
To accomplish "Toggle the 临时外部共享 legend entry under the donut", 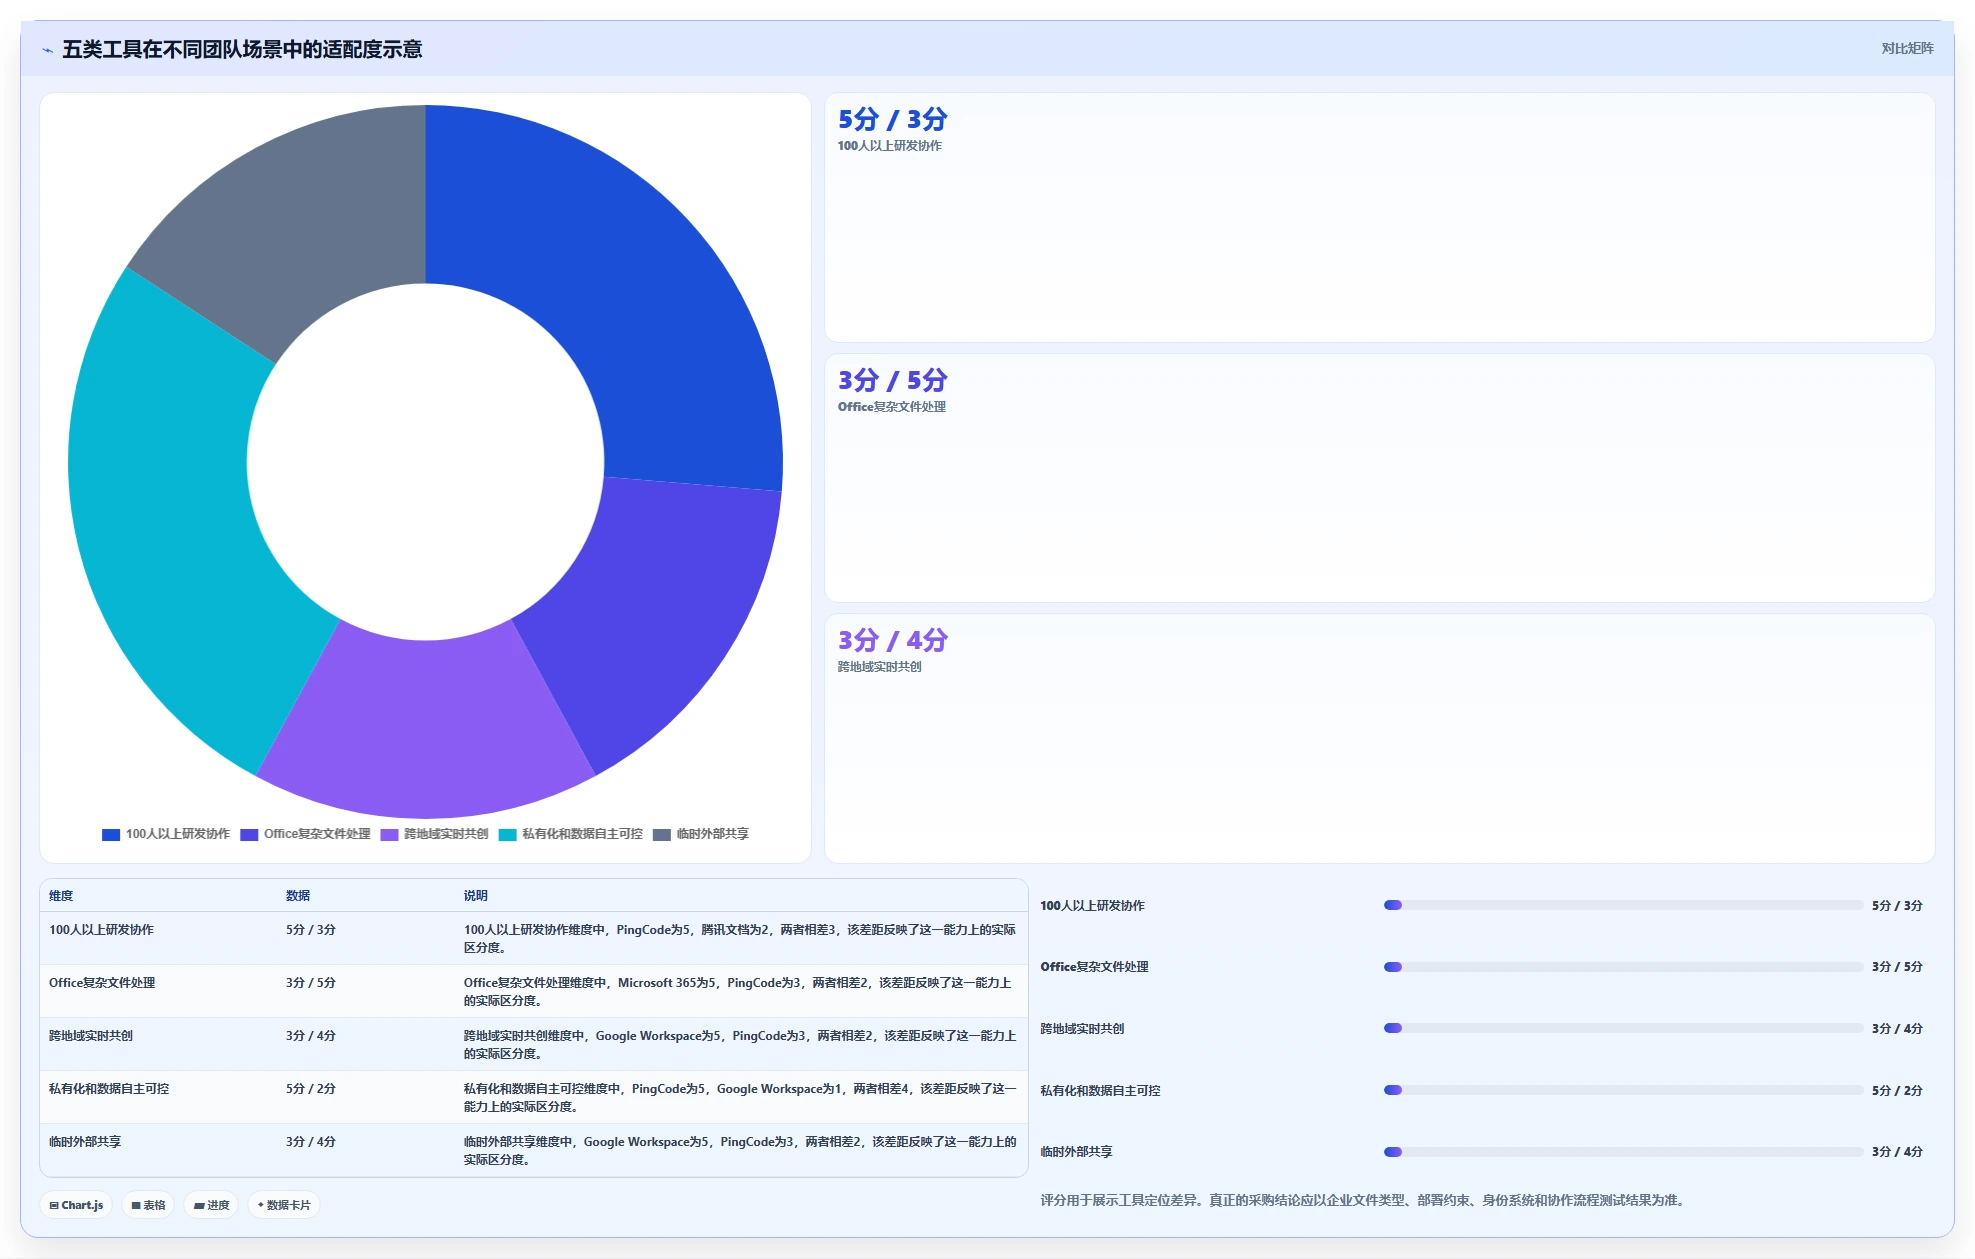I will pos(700,834).
